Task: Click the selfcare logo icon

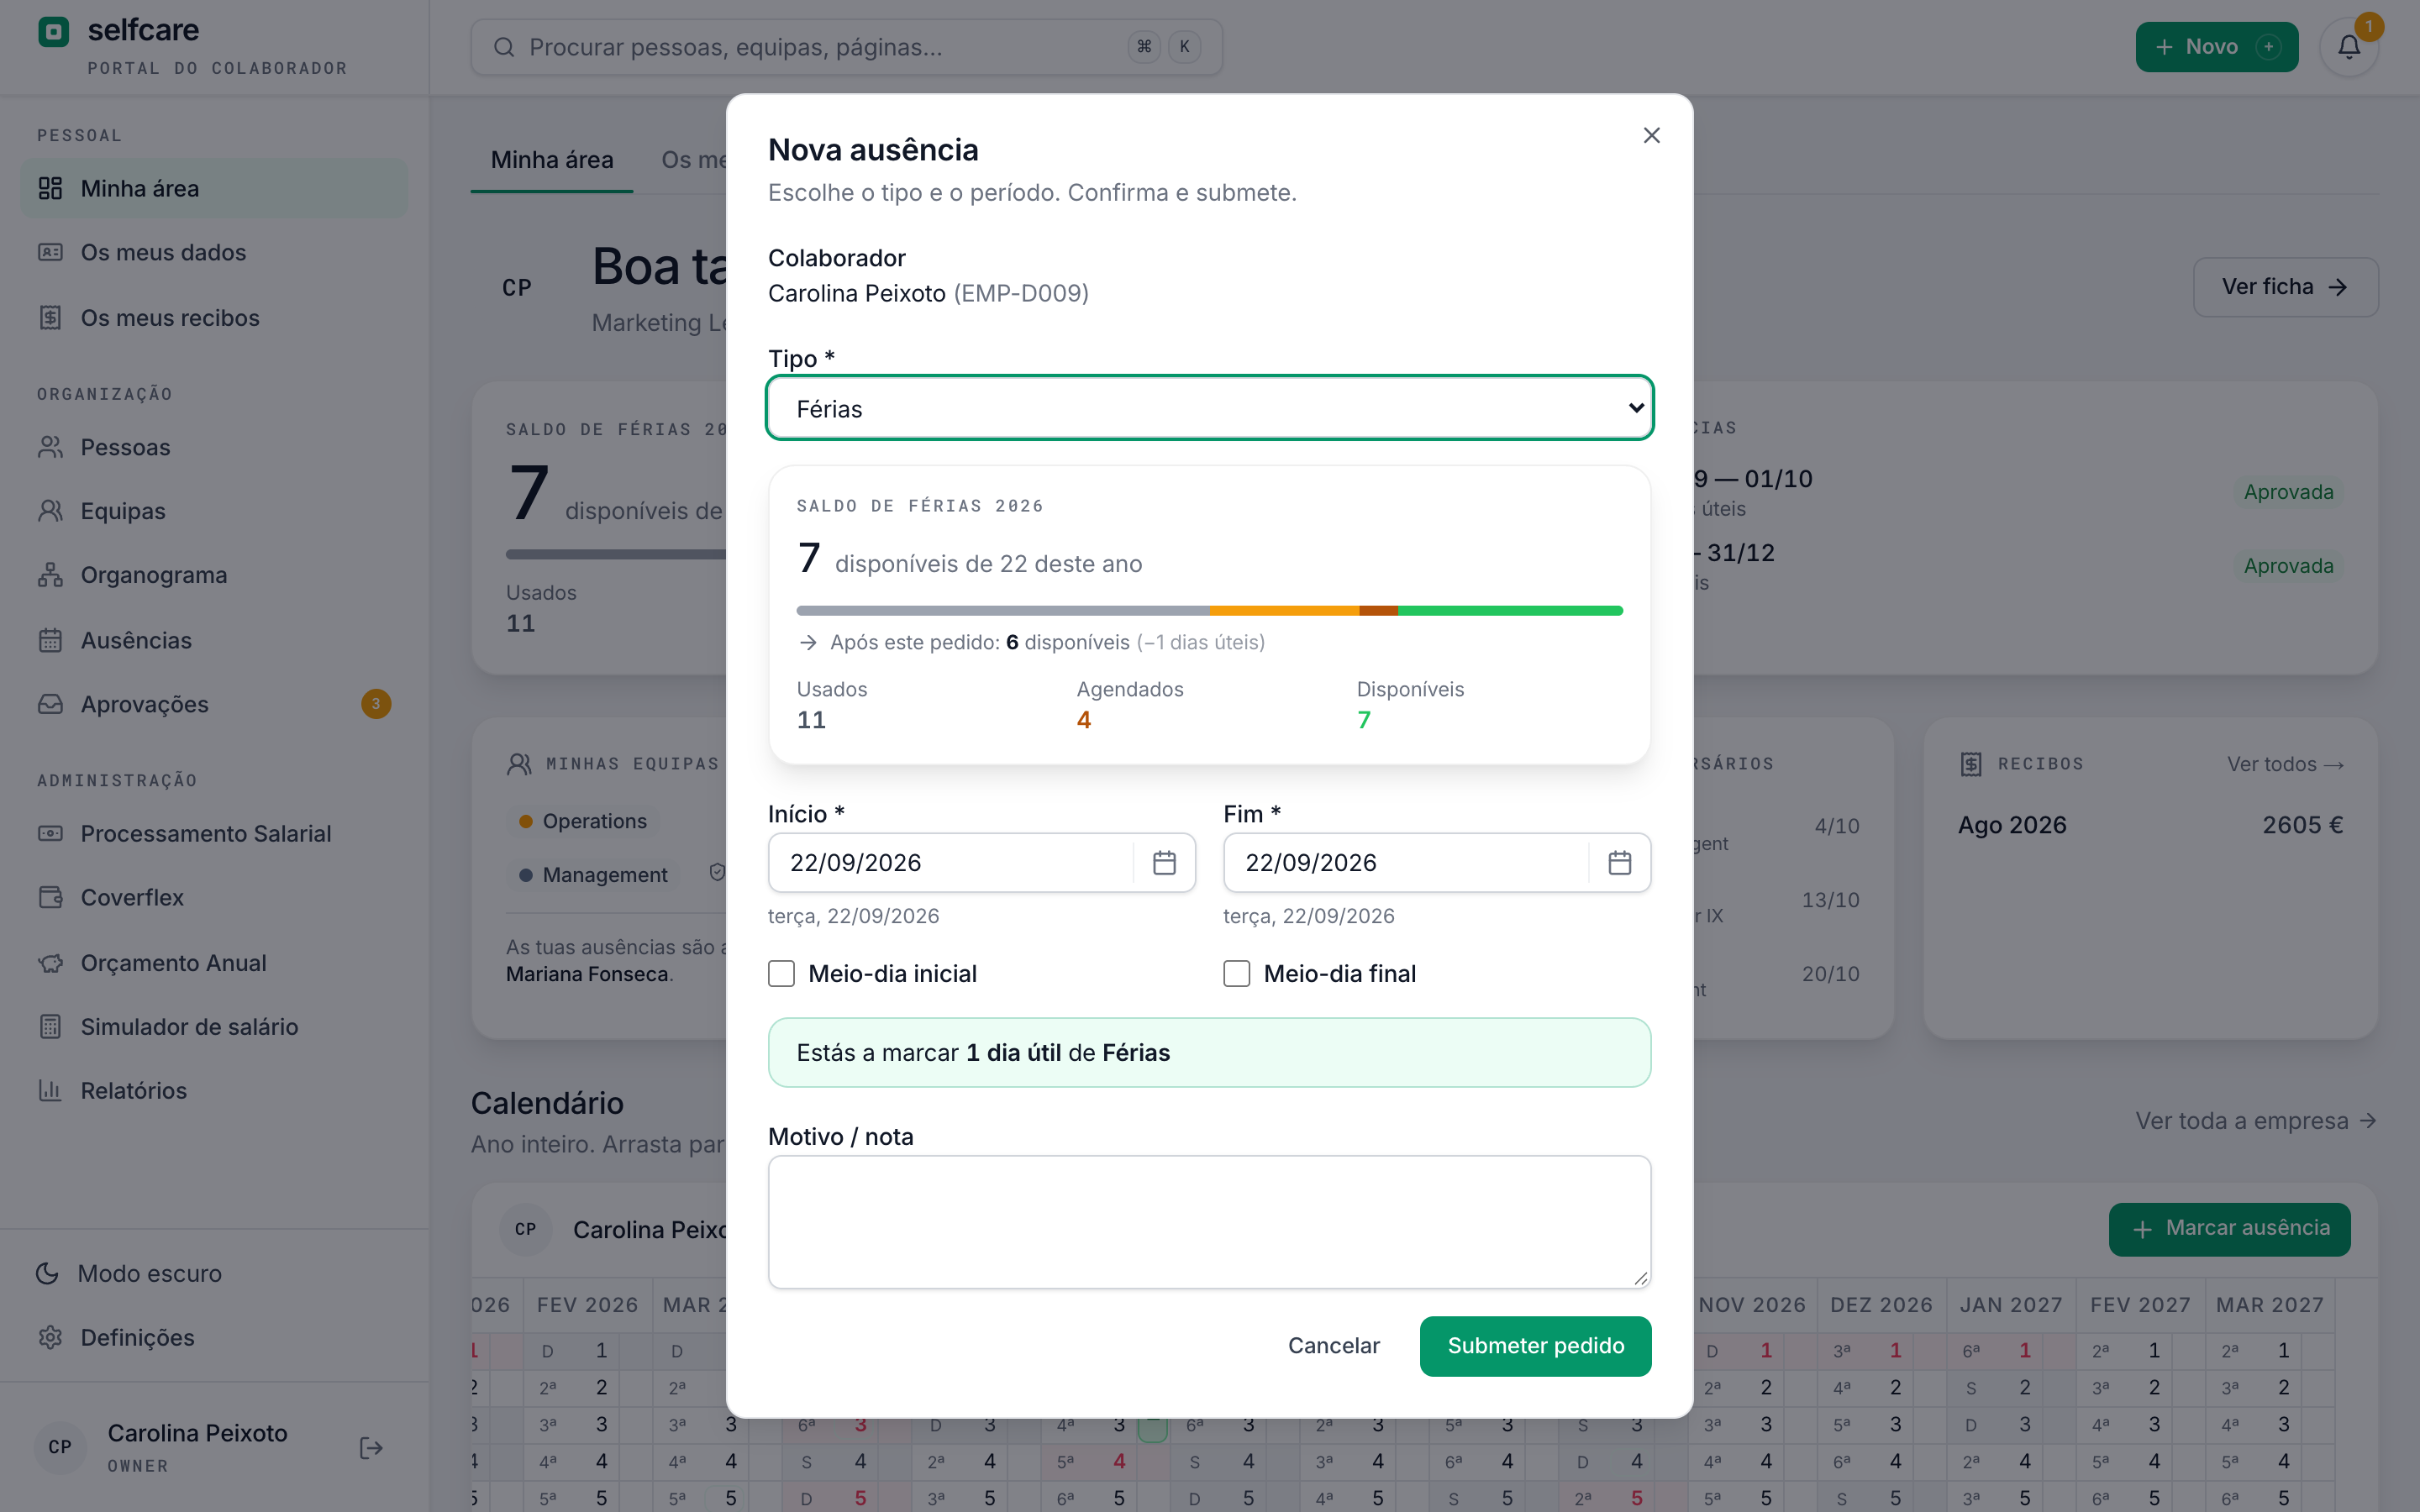Action: click(54, 32)
